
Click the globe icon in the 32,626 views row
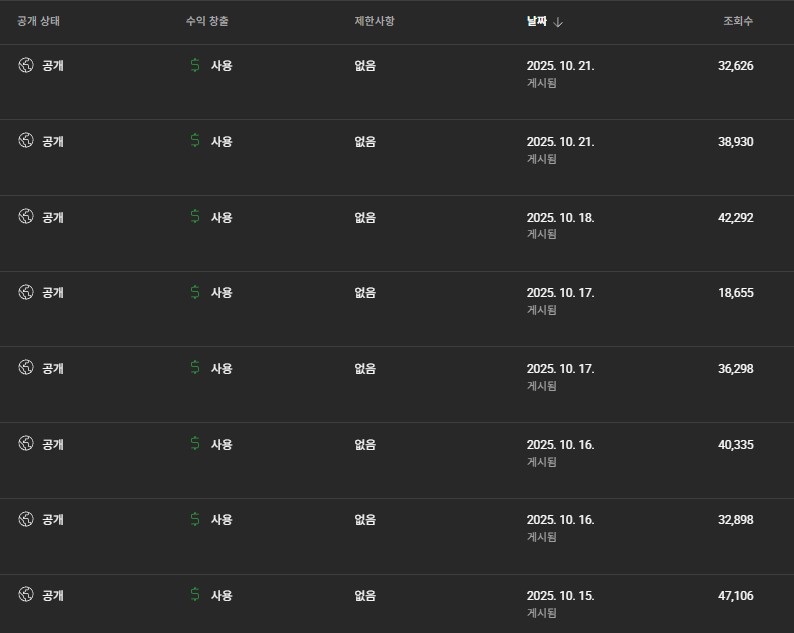[x=26, y=66]
